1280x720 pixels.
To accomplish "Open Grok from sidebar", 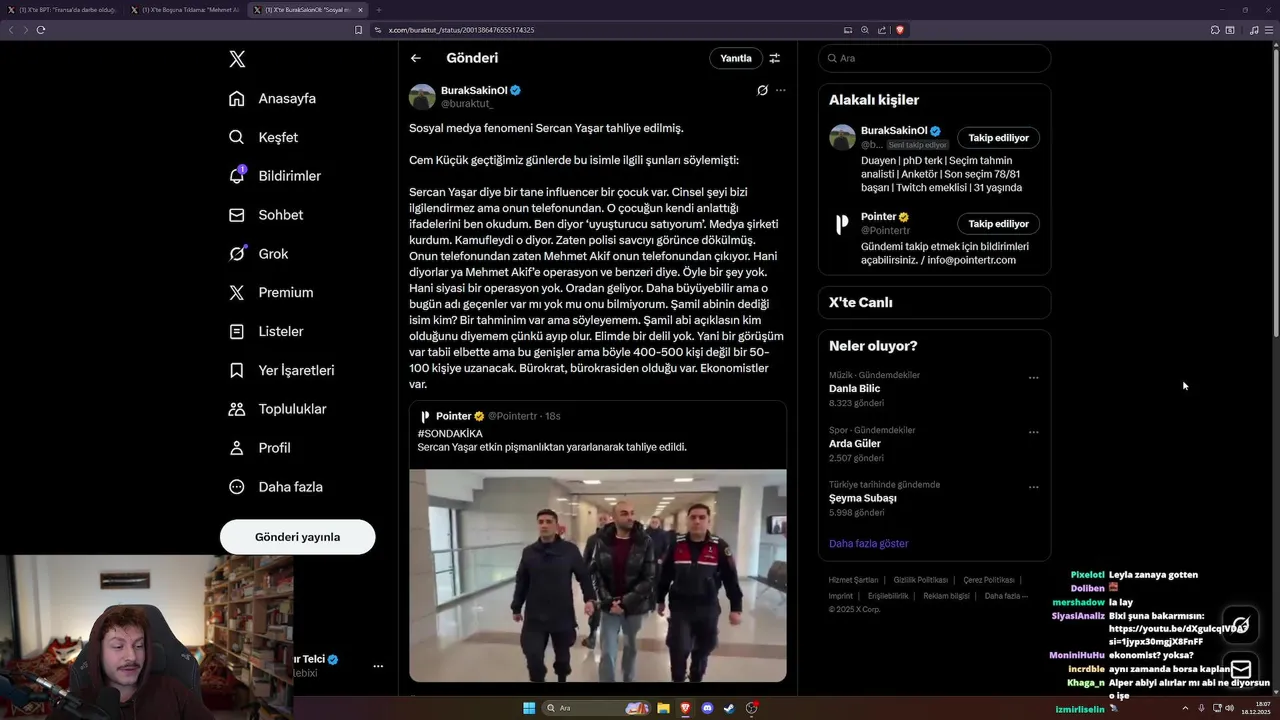I will (259, 254).
